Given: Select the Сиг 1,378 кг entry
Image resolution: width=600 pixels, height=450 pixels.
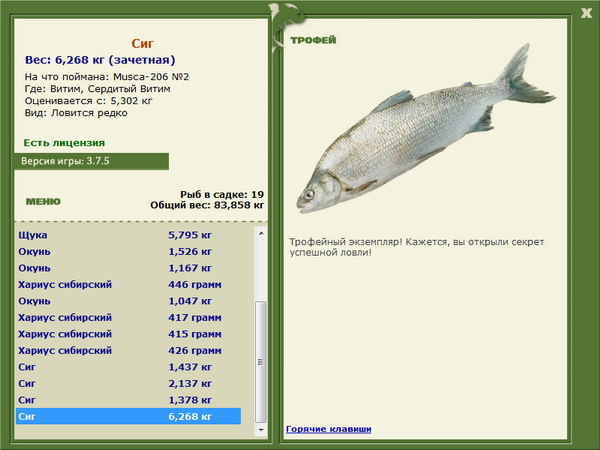Looking at the screenshot, I should 129,400.
